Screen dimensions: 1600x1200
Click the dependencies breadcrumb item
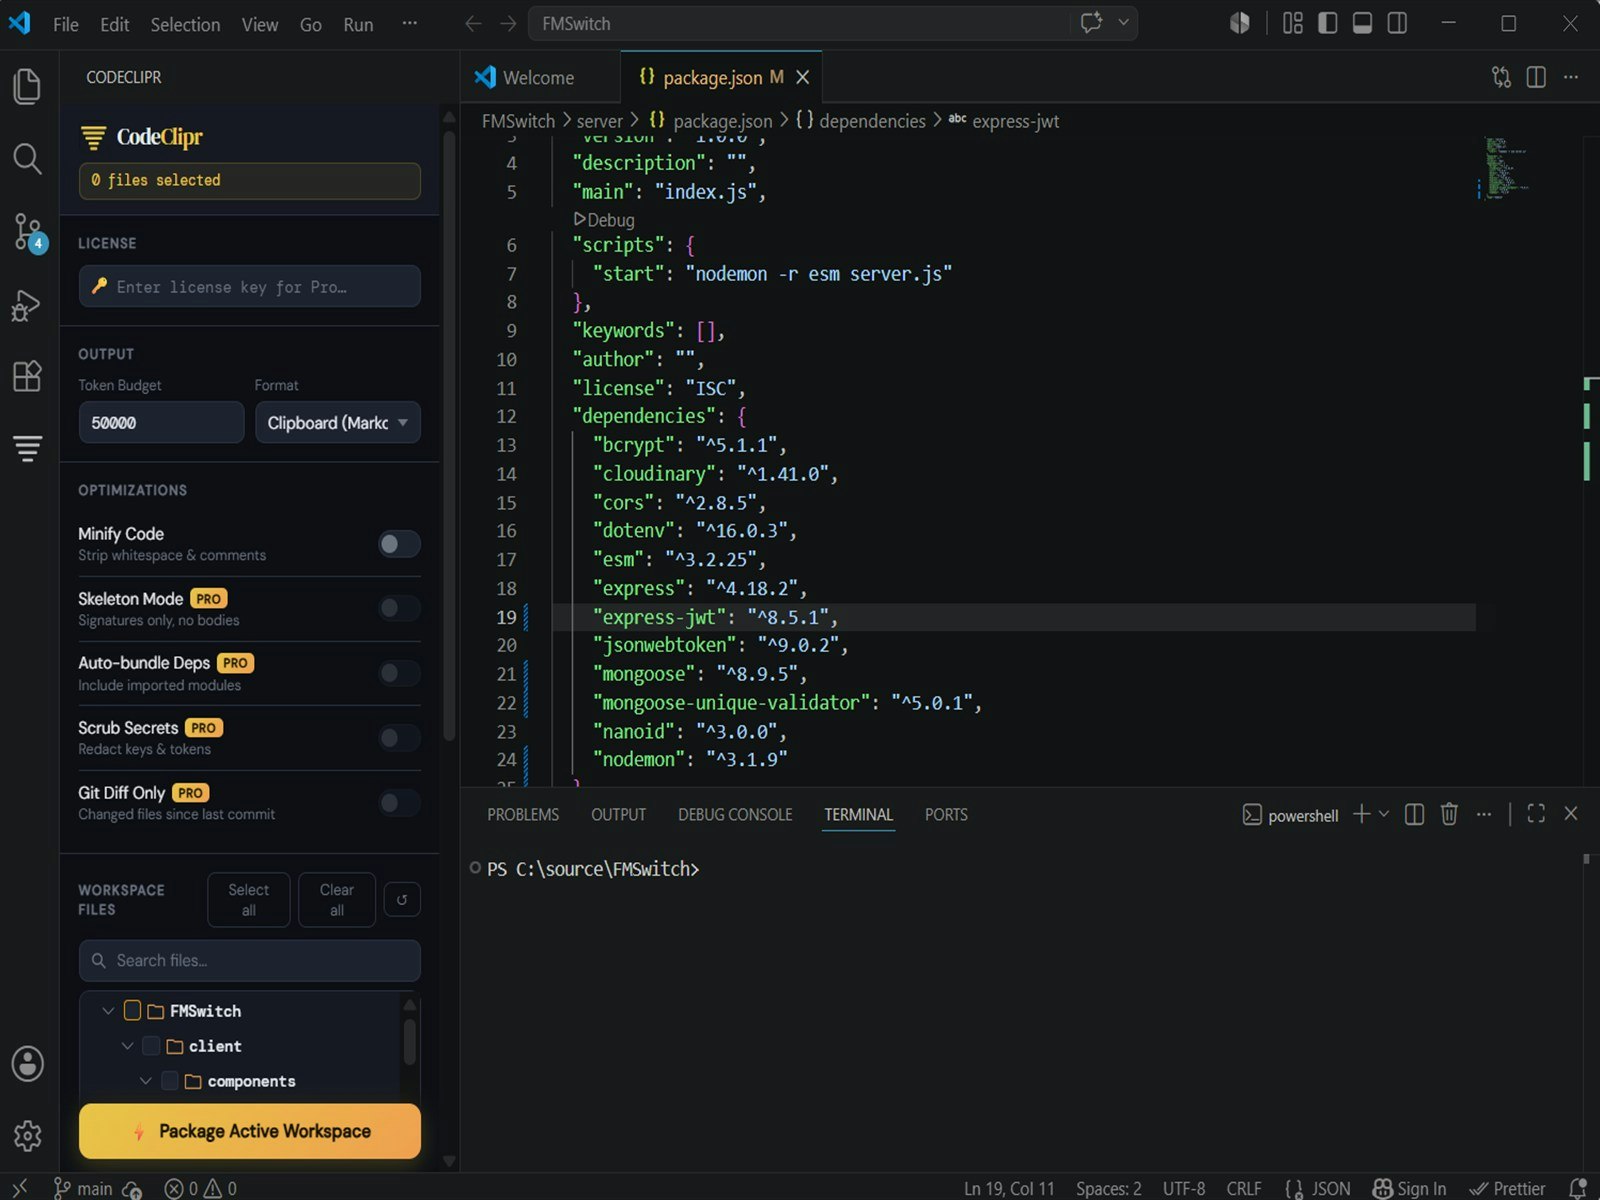click(x=861, y=121)
